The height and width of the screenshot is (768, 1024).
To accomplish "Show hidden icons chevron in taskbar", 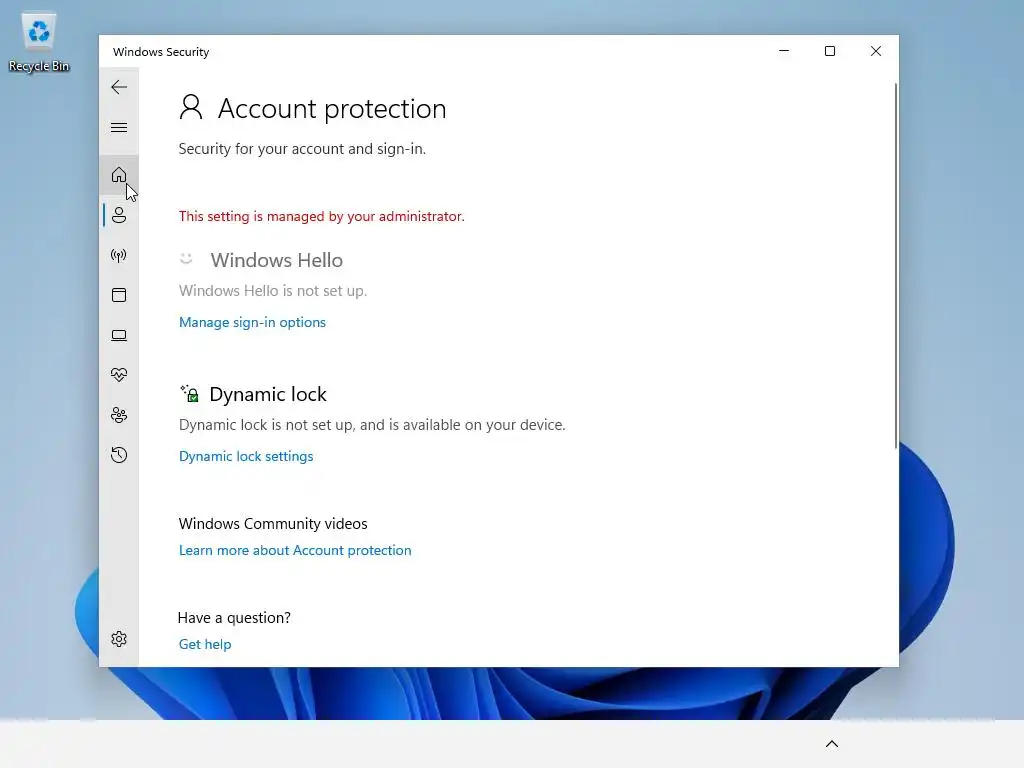I will (x=831, y=744).
